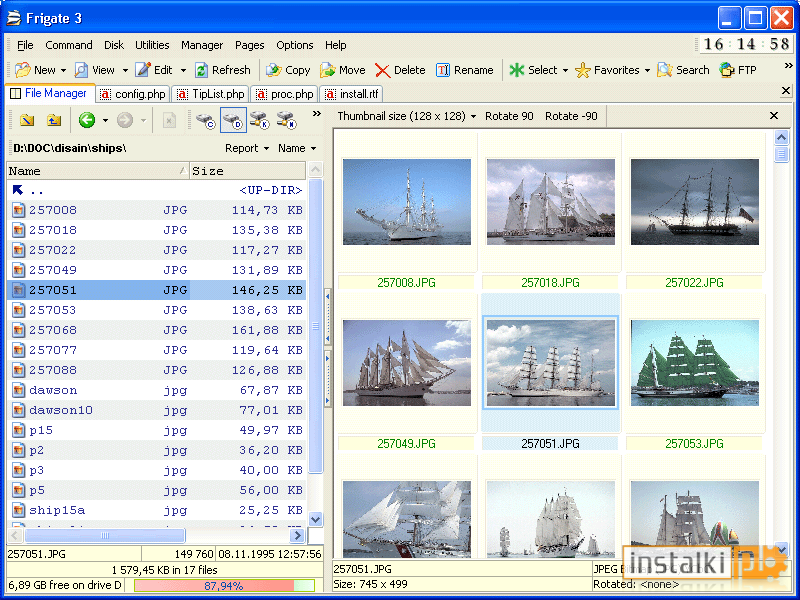Screen dimensions: 800x600
Task: Click the file list vertical scrollbar thumb
Action: click(x=316, y=326)
